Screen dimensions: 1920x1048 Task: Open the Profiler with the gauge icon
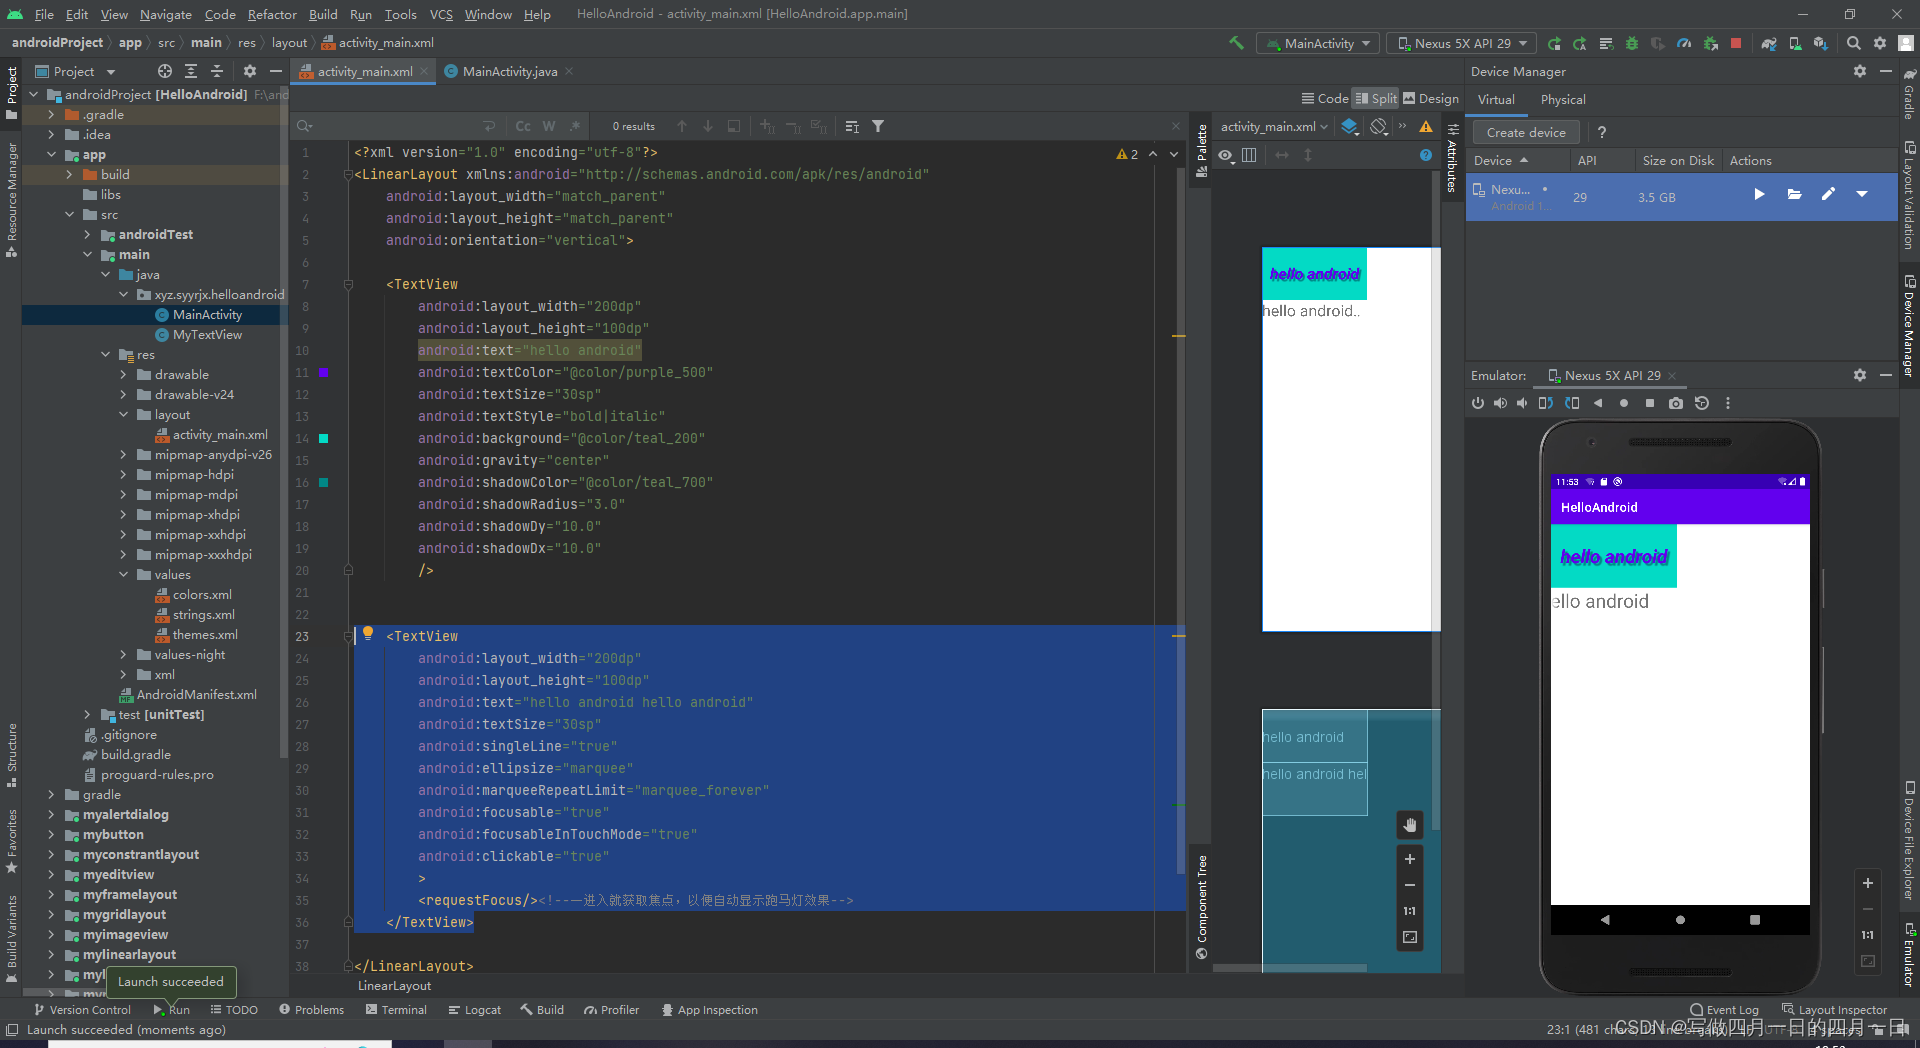coord(1684,43)
